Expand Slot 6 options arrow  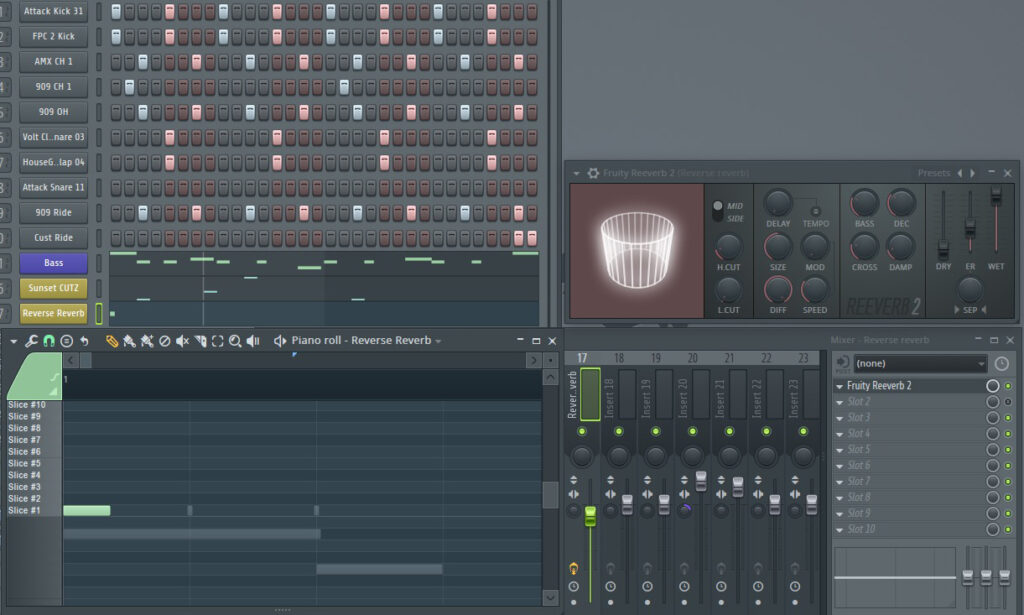click(x=840, y=466)
